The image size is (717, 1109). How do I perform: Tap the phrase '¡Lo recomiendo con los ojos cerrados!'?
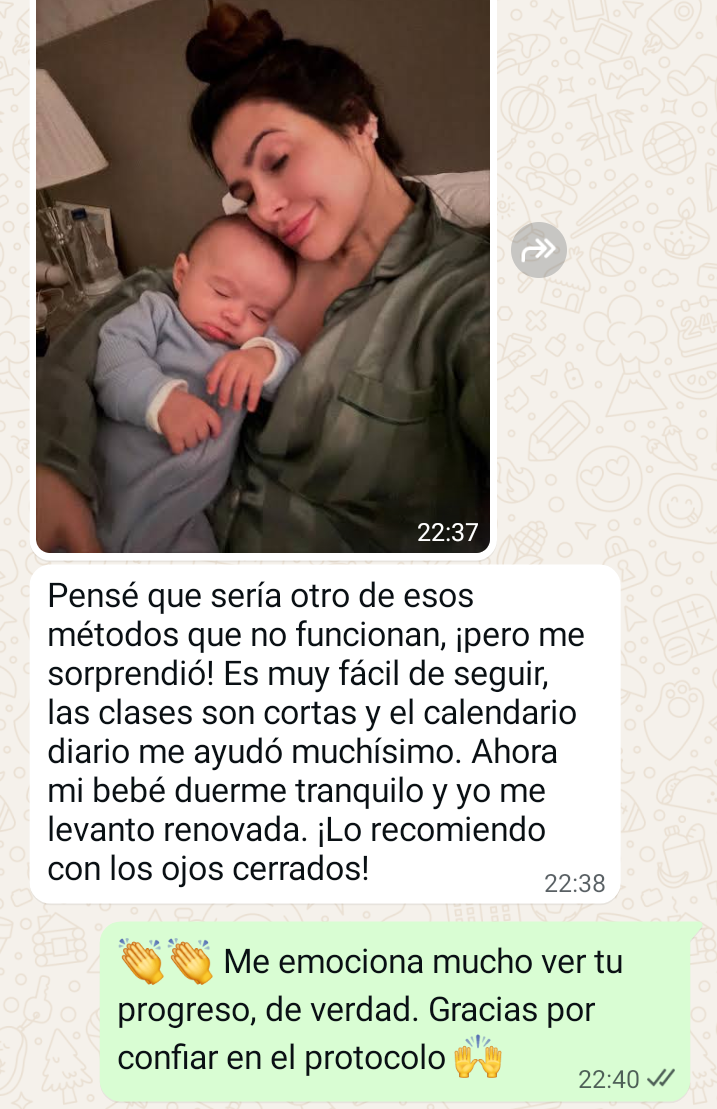coord(296,849)
